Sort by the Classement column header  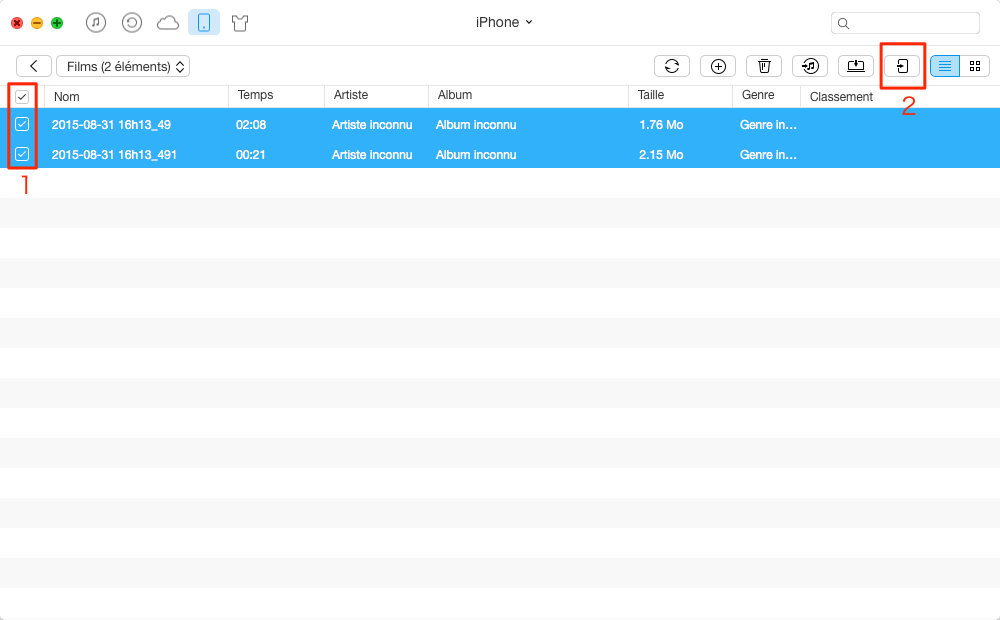(x=841, y=97)
